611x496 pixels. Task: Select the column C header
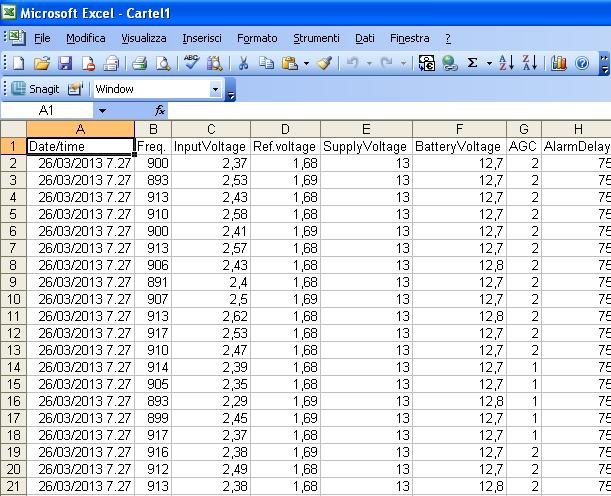click(211, 129)
